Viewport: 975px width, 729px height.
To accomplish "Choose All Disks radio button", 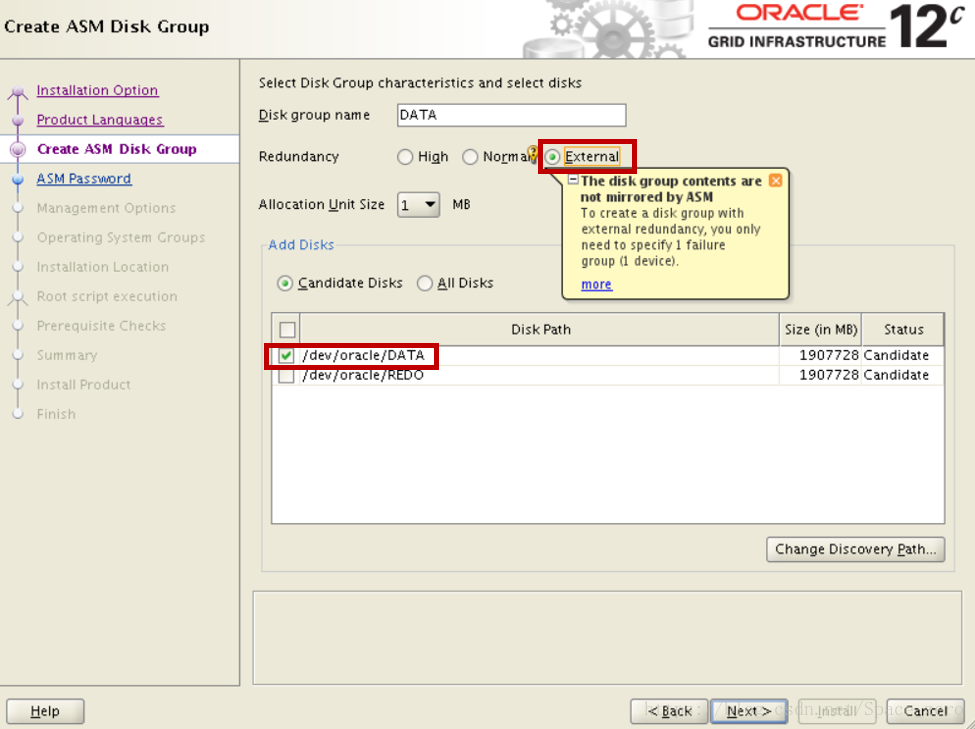I will pos(425,284).
